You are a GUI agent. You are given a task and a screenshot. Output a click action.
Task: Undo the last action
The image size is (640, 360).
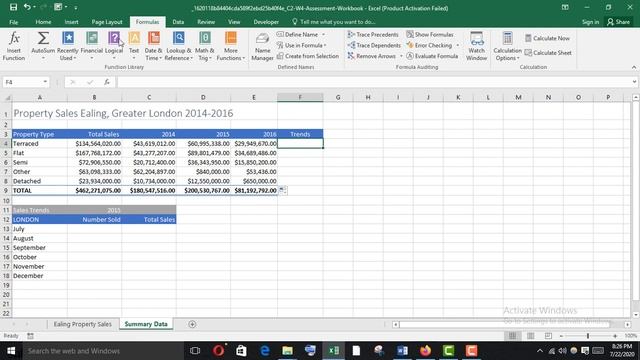[27, 7]
